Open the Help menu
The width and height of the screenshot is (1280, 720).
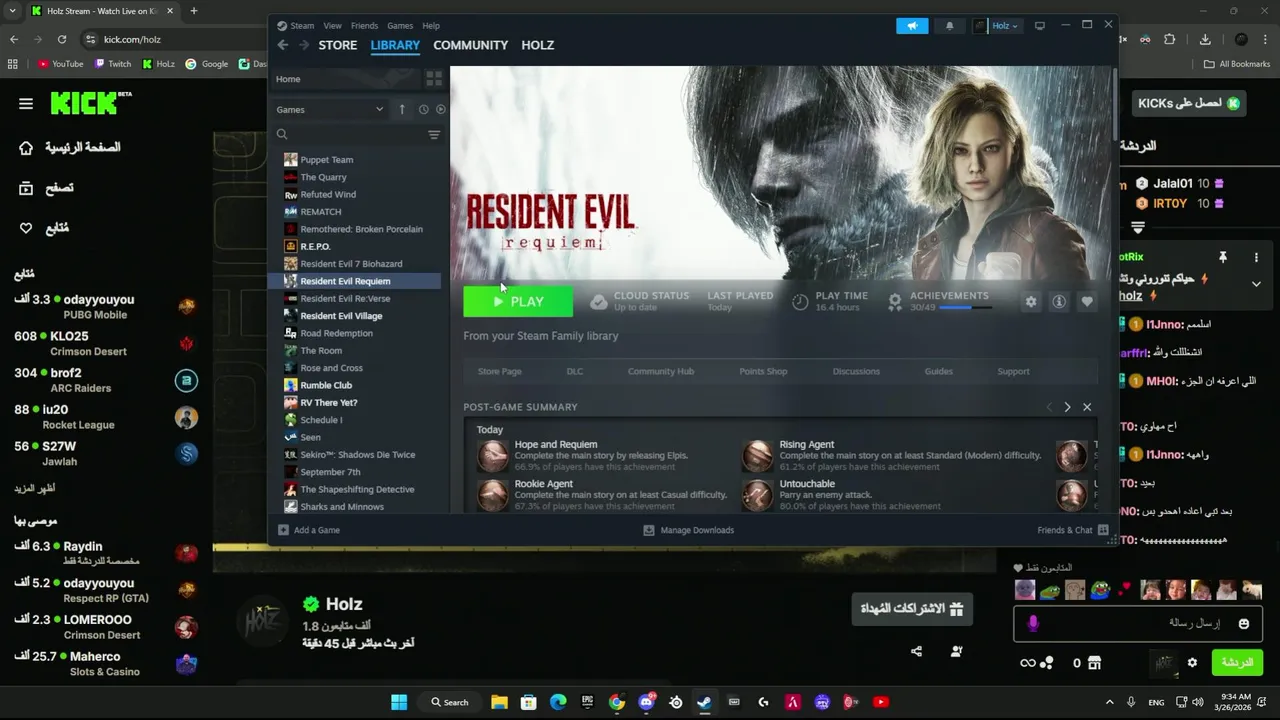point(431,26)
